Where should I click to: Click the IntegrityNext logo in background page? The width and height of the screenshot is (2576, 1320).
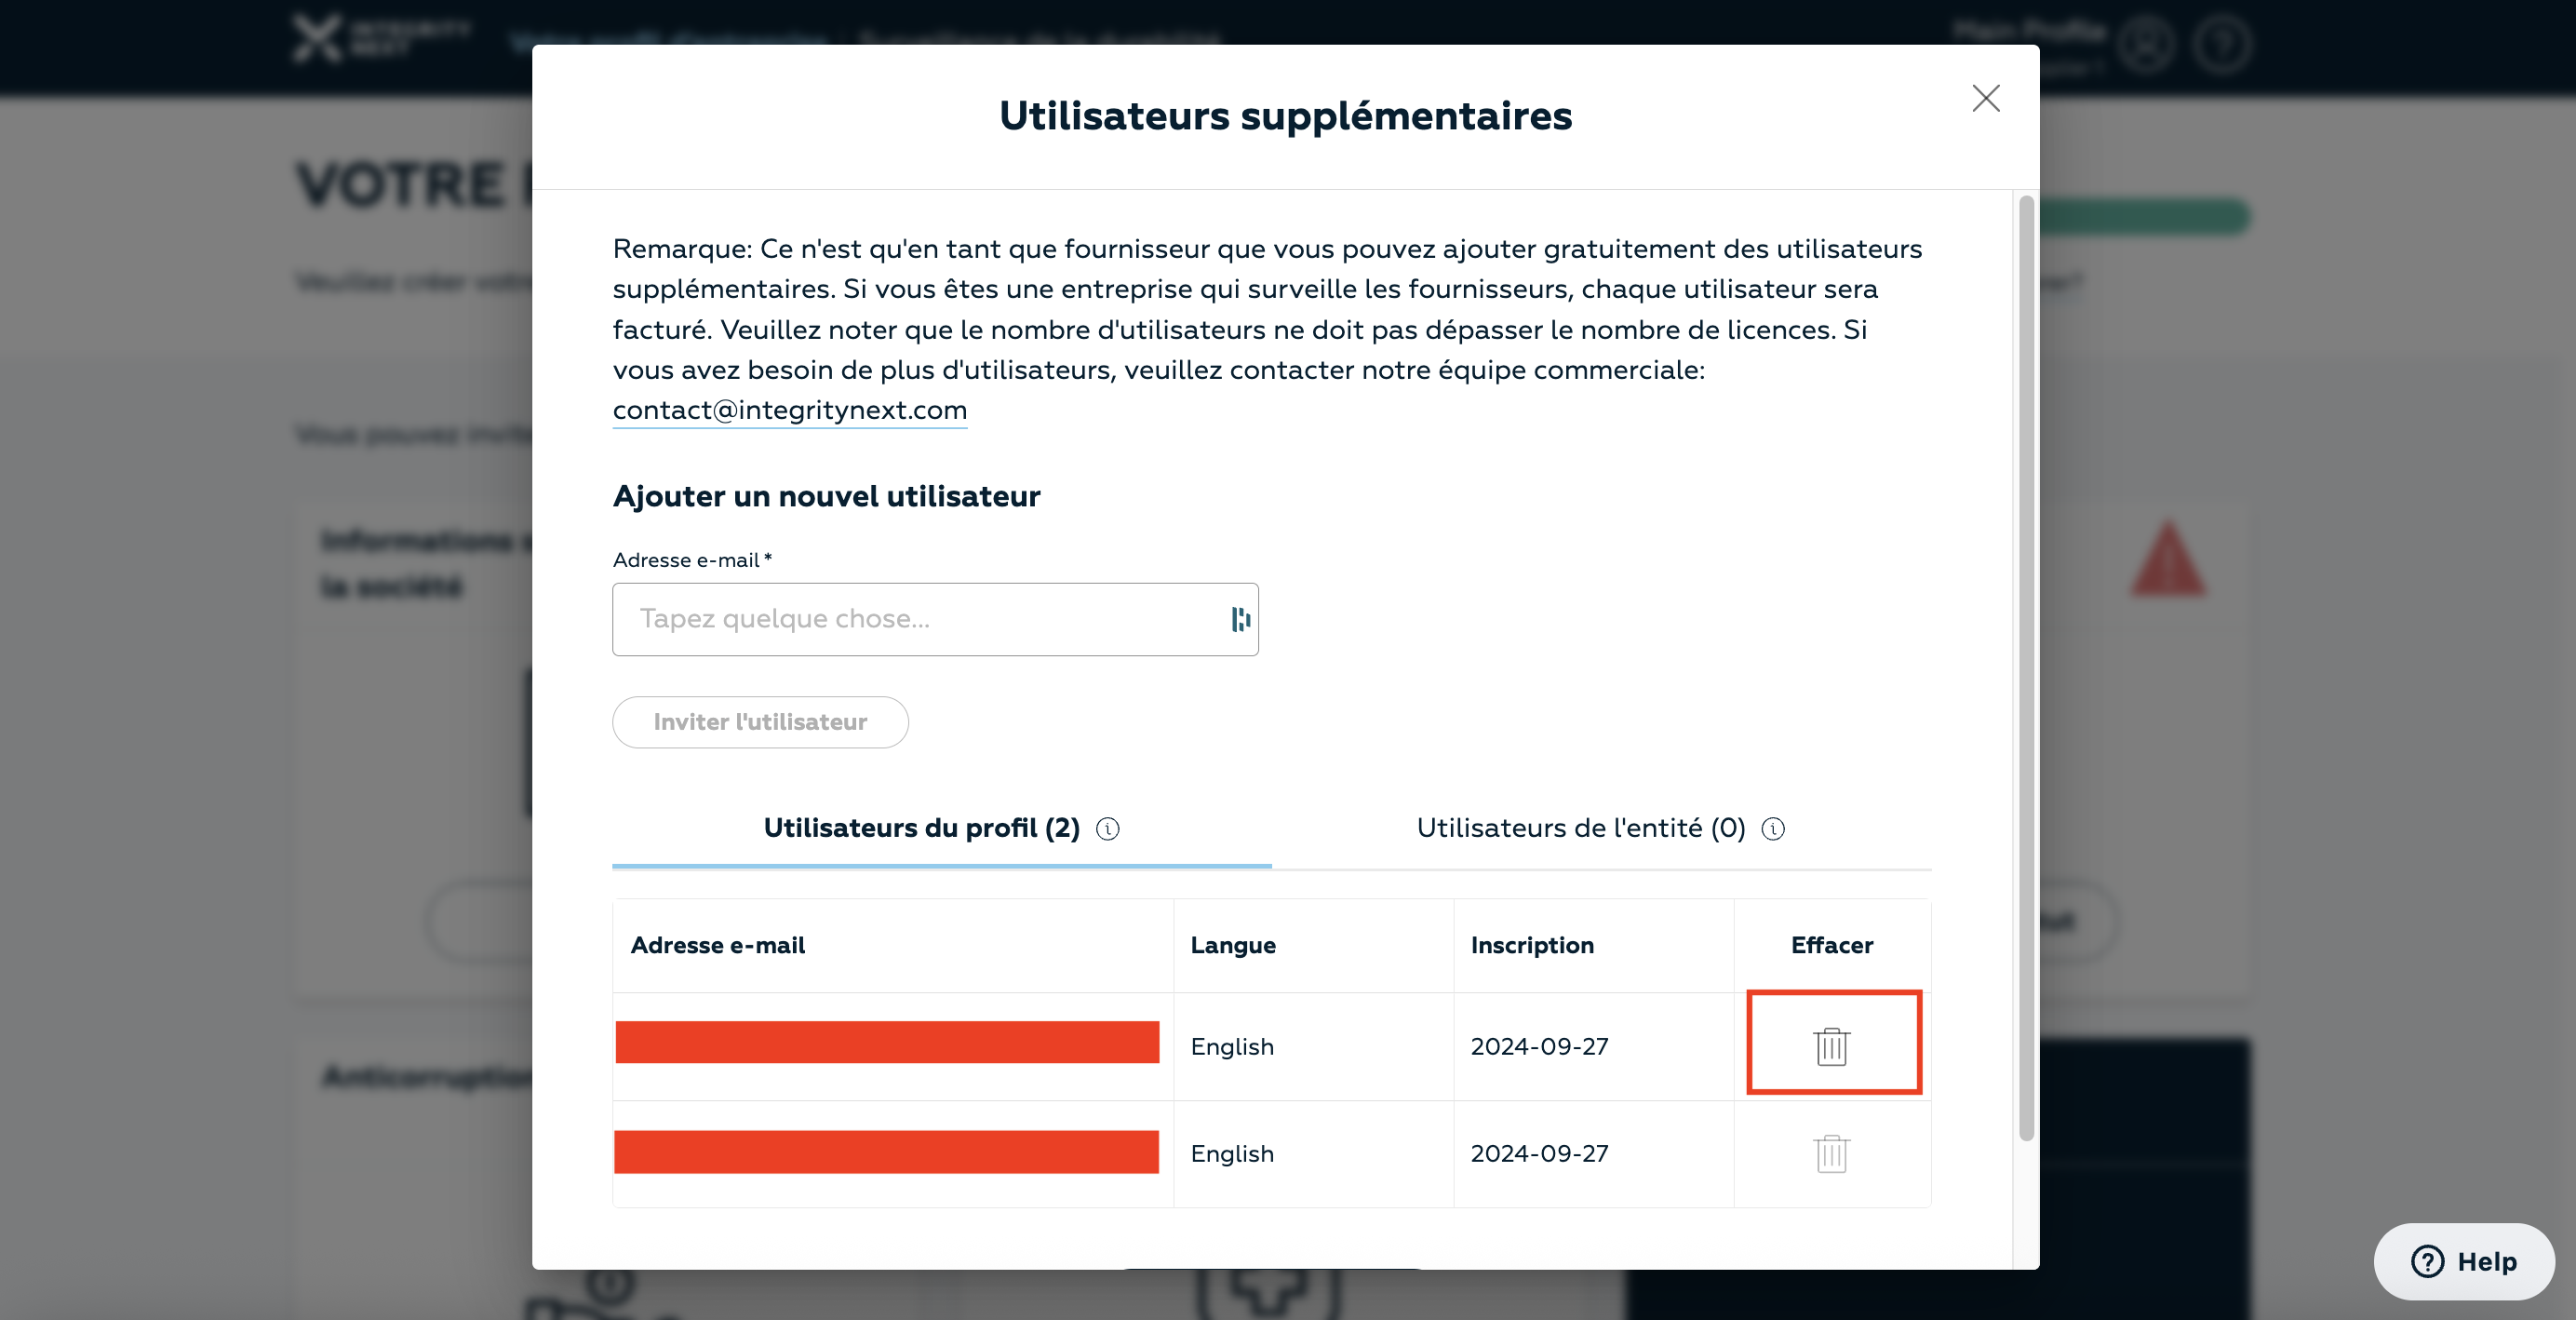381,39
